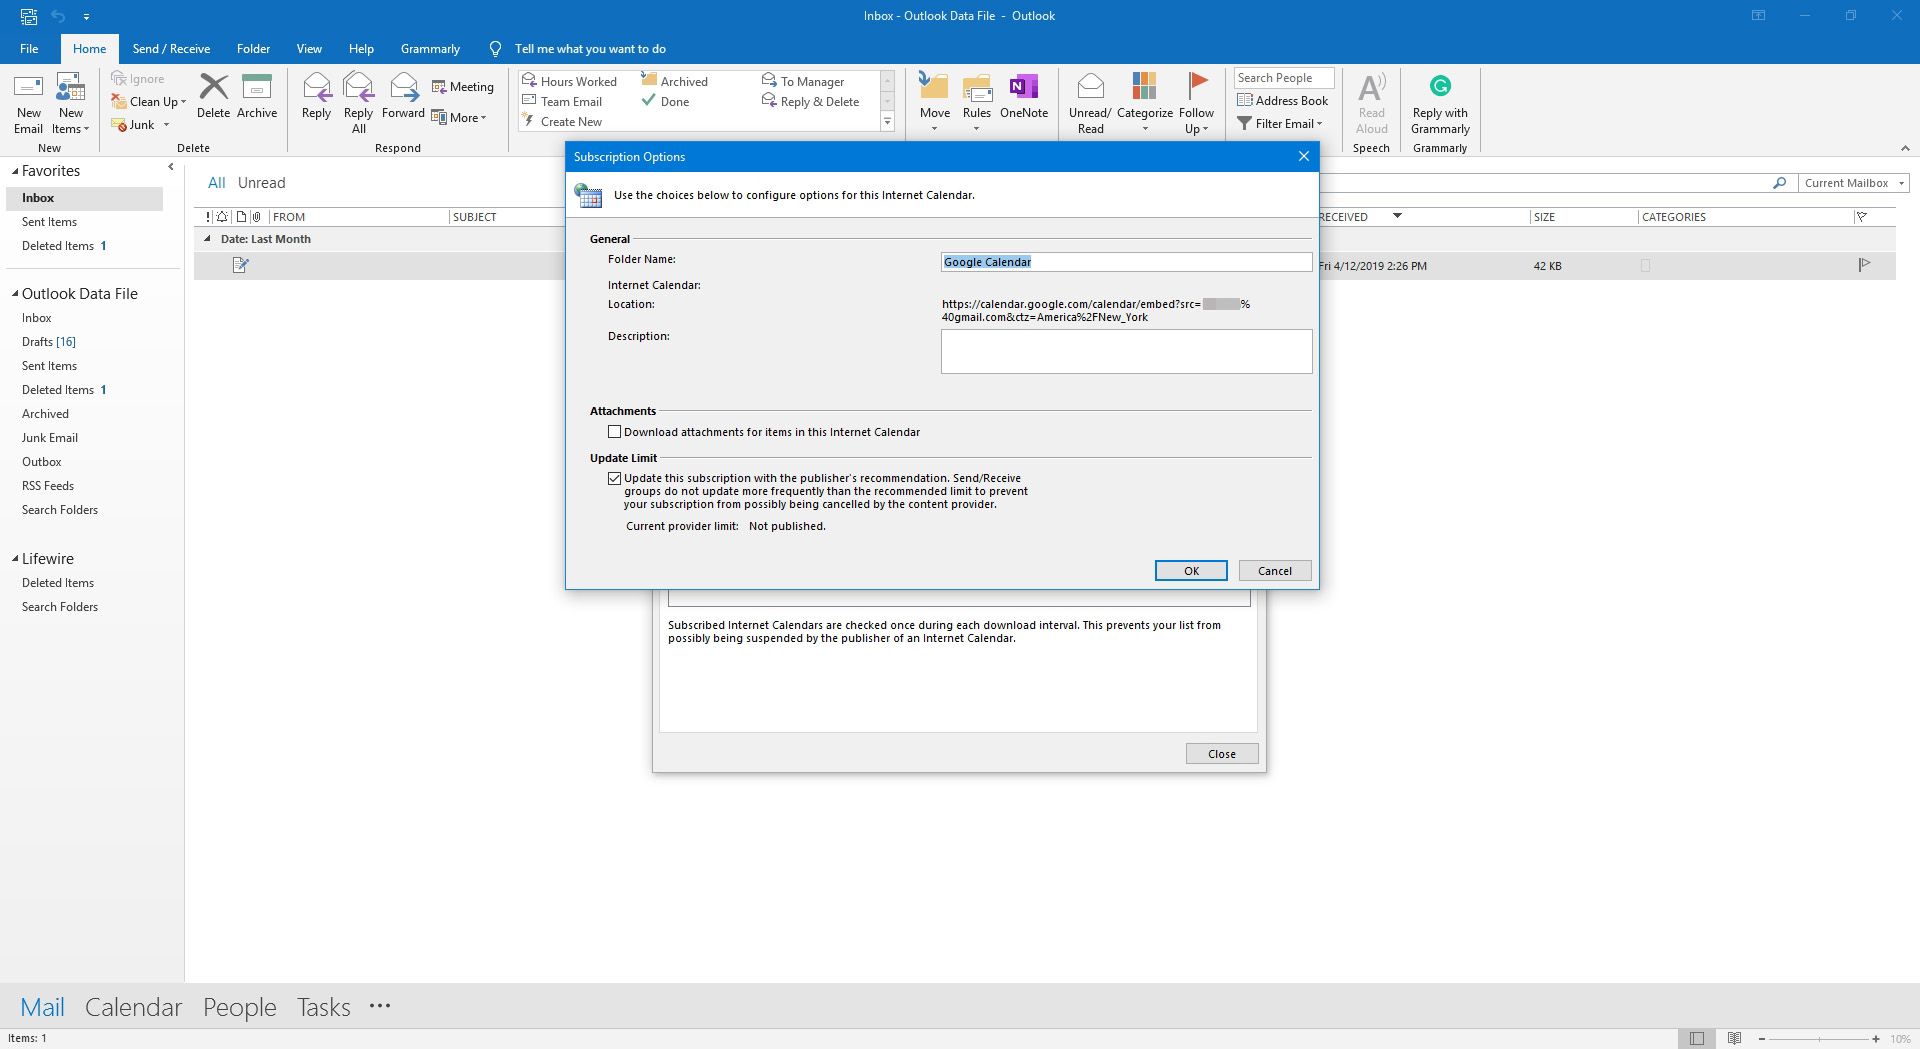The width and height of the screenshot is (1920, 1049).
Task: Click the New Email icon
Action: [28, 88]
